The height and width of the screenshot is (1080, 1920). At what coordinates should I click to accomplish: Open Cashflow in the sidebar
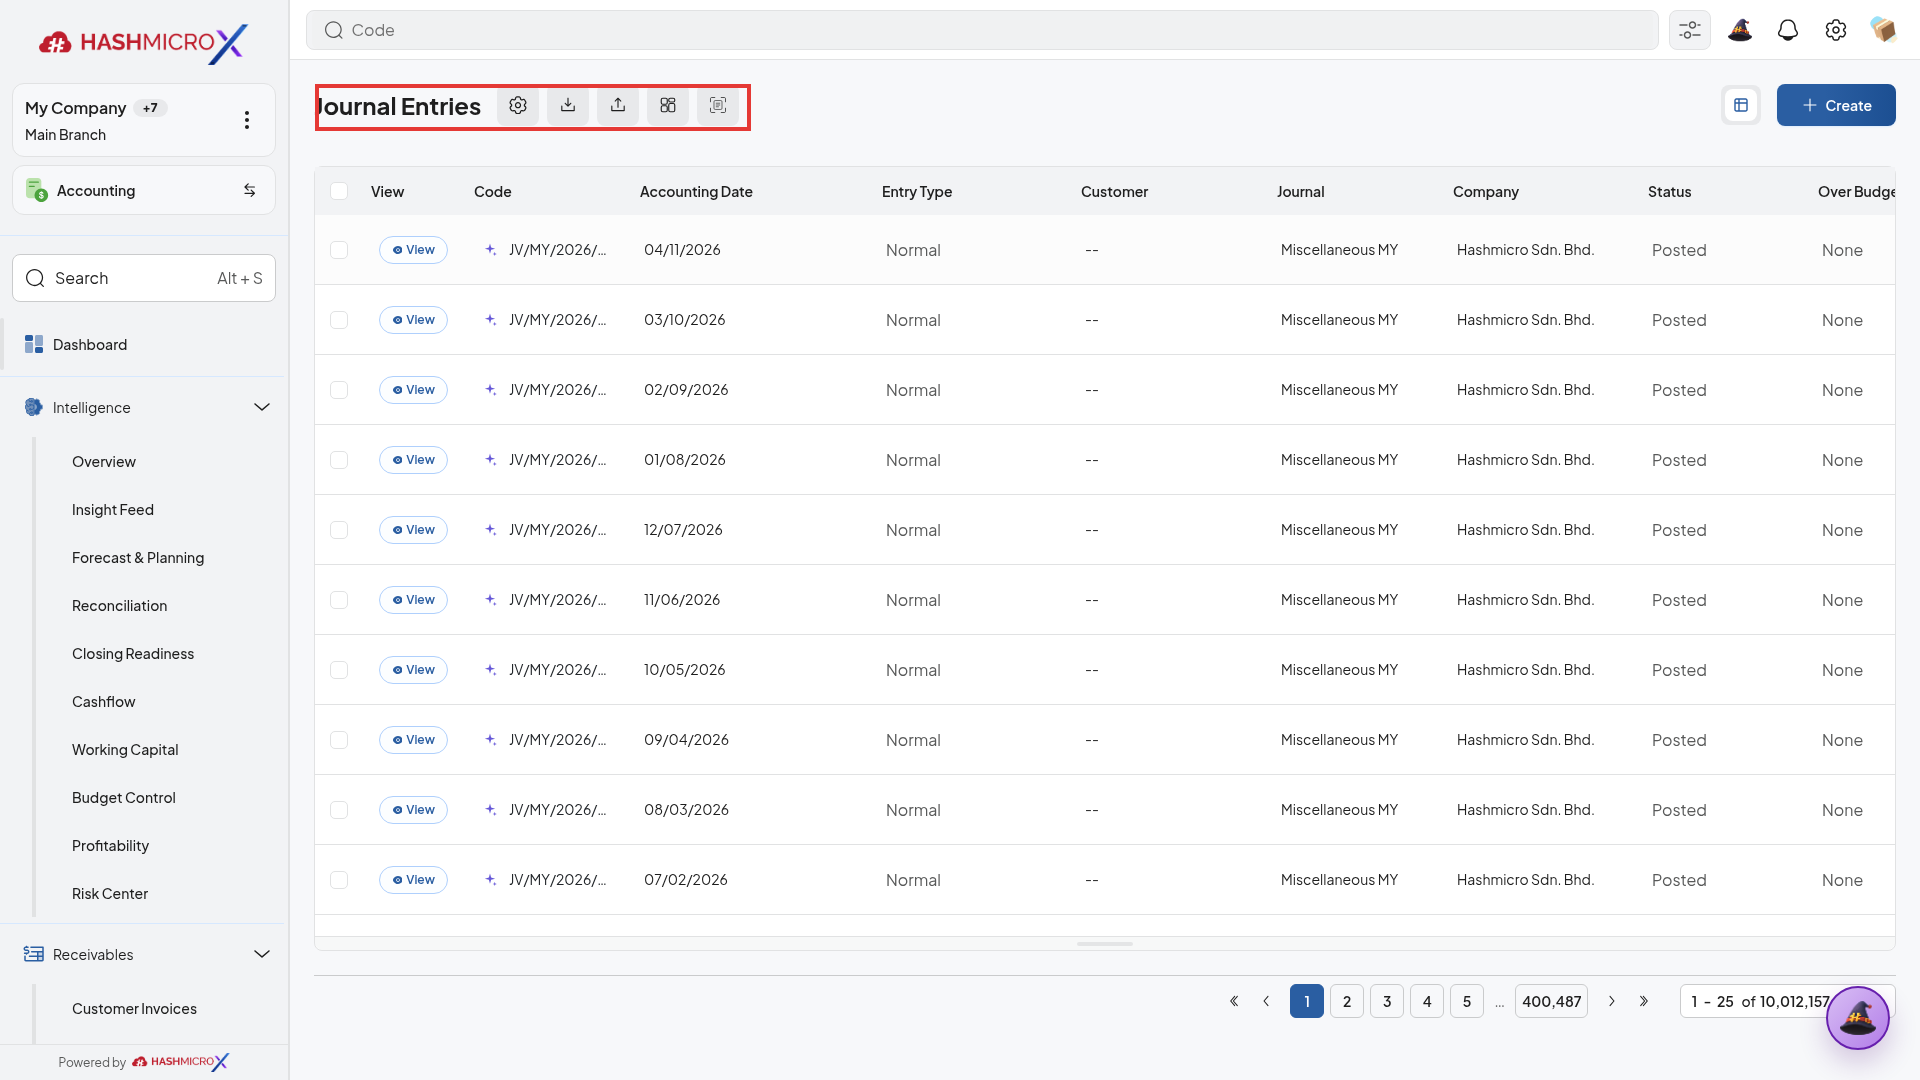pyautogui.click(x=104, y=702)
